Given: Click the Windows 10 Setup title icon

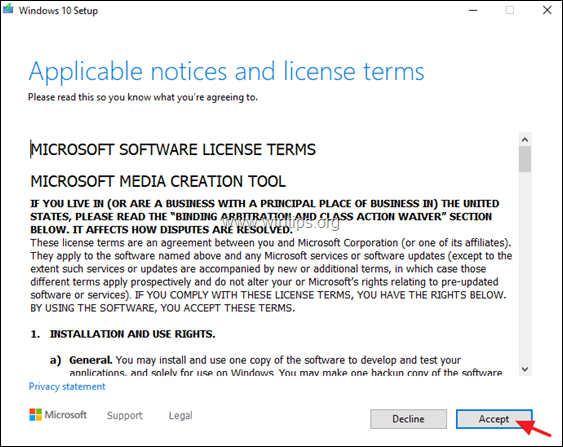Looking at the screenshot, I should click(x=8, y=9).
